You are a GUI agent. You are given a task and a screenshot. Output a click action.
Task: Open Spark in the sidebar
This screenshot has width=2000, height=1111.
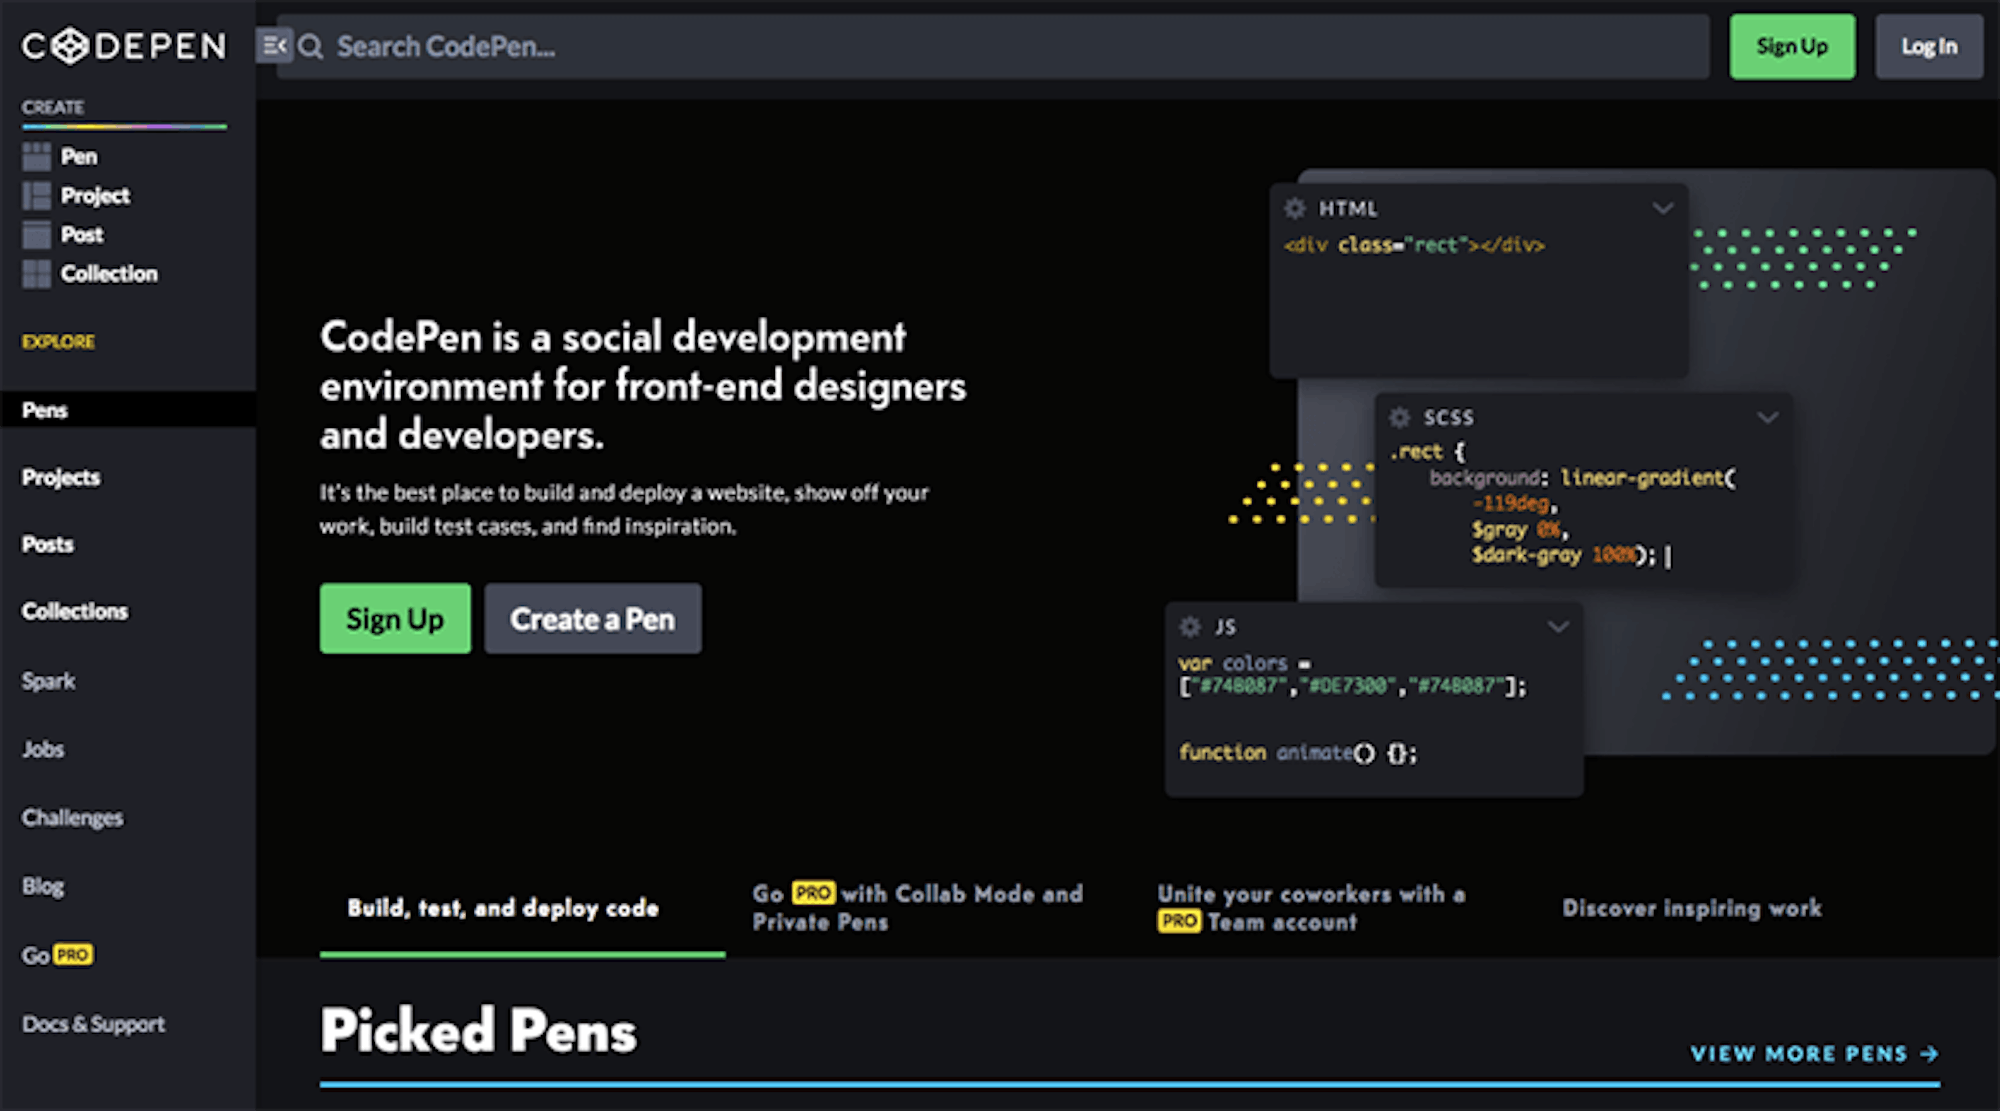point(49,681)
